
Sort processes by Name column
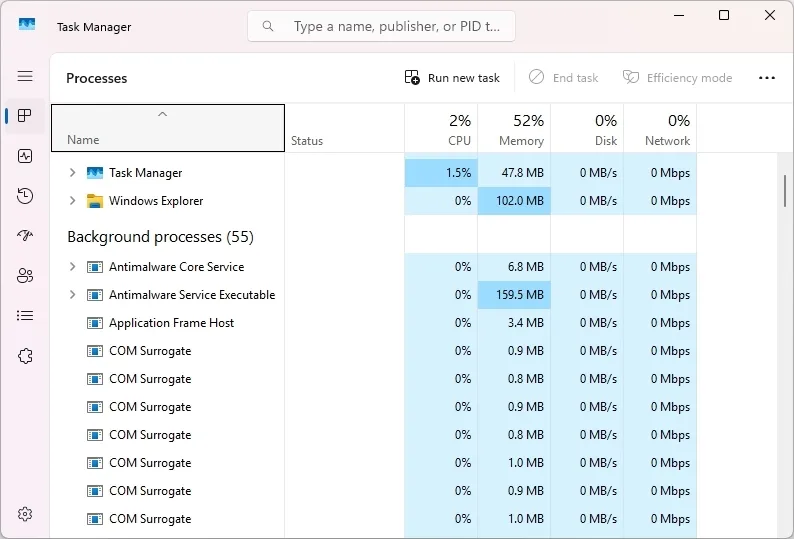pos(168,128)
